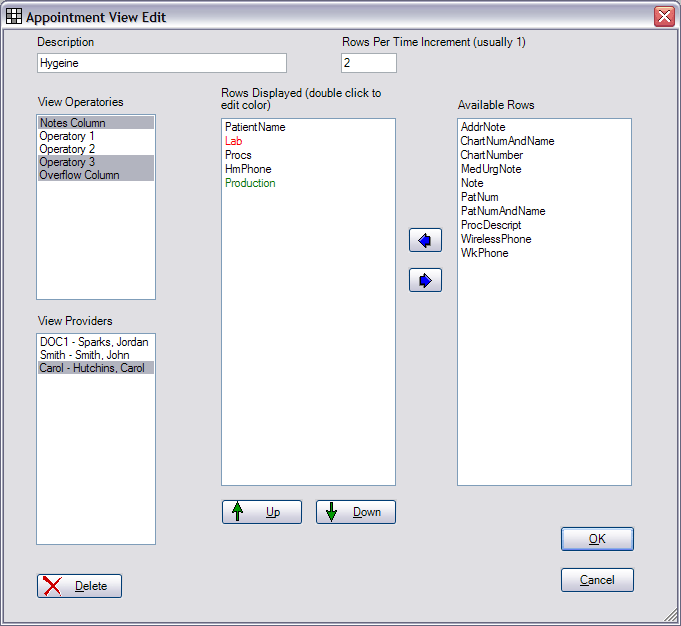The height and width of the screenshot is (626, 681).
Task: Select the red Lab row
Action: click(233, 142)
